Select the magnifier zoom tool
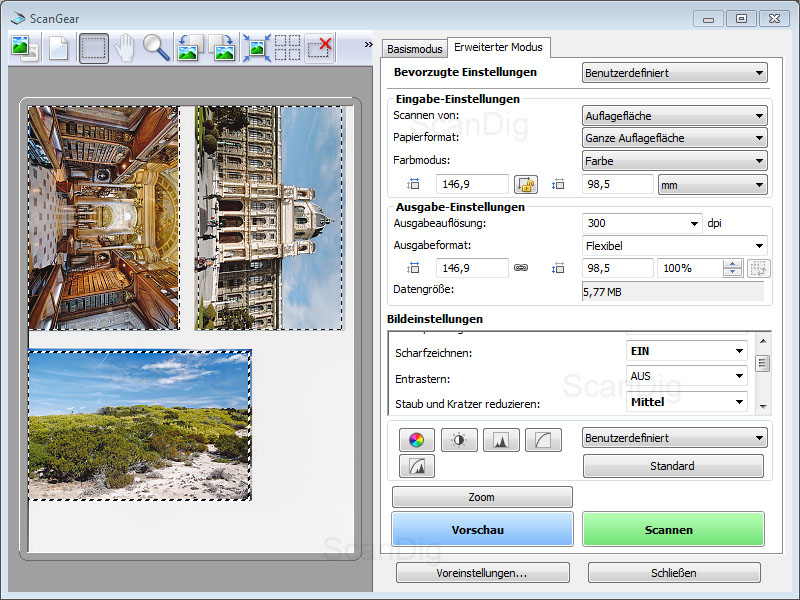This screenshot has height=600, width=800. (x=156, y=47)
